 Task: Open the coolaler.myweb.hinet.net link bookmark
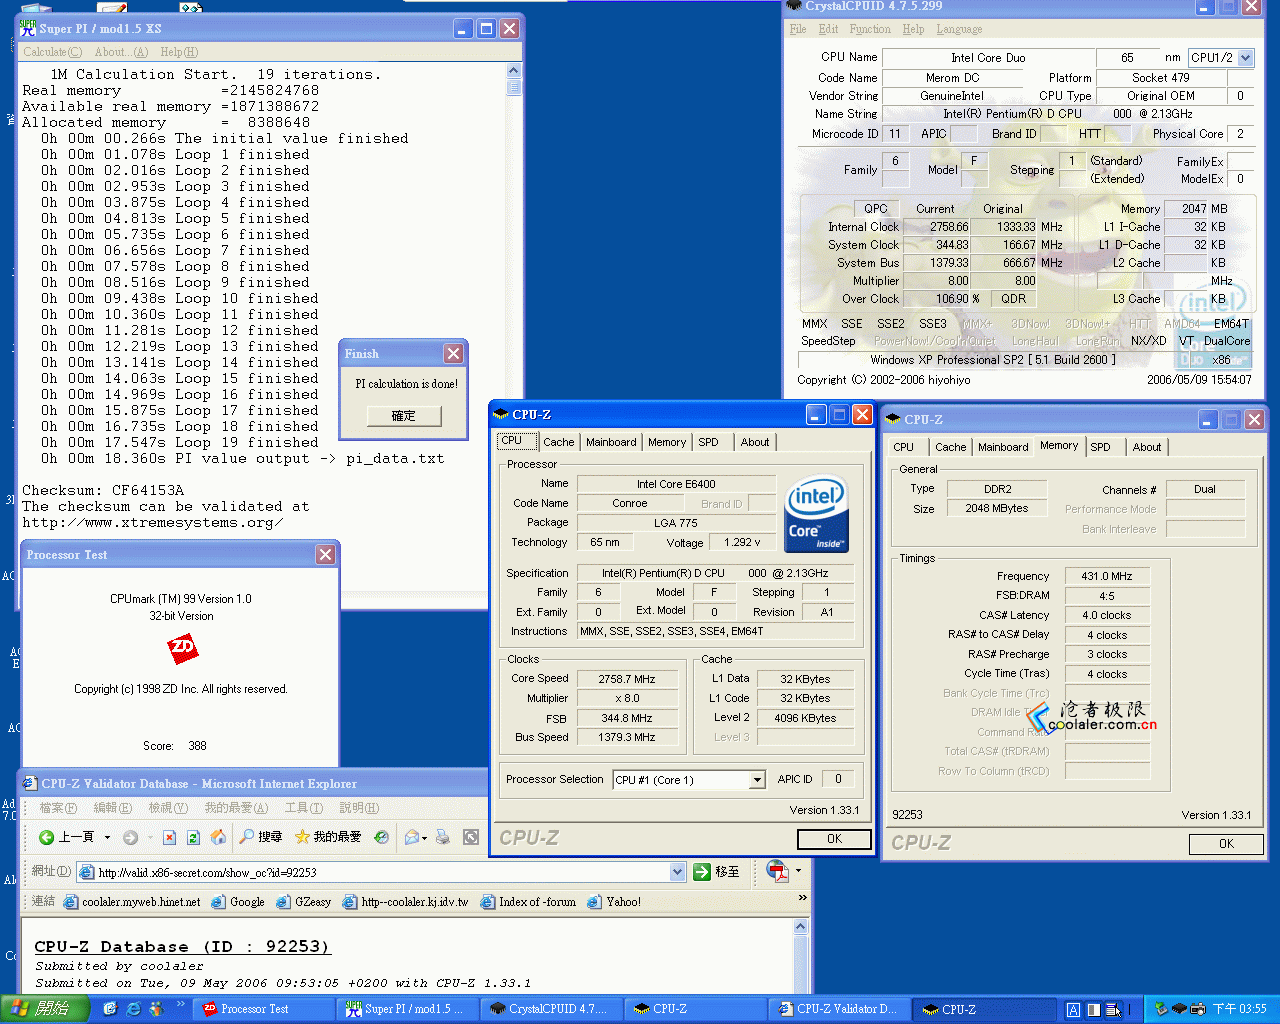click(x=131, y=902)
